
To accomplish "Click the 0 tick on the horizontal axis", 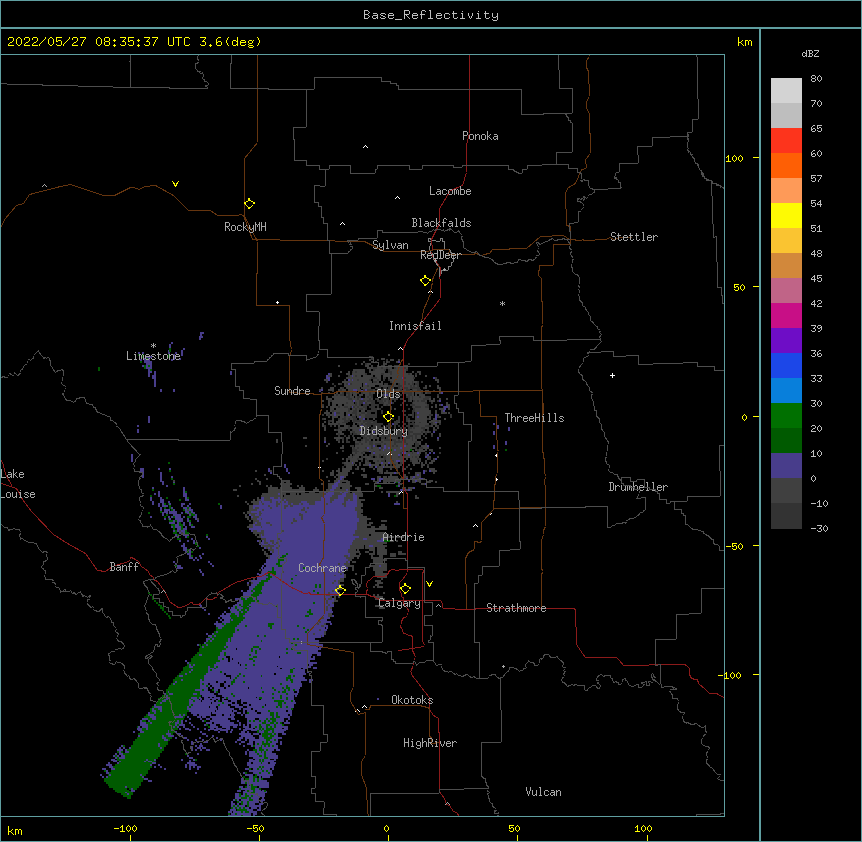I will coord(386,828).
